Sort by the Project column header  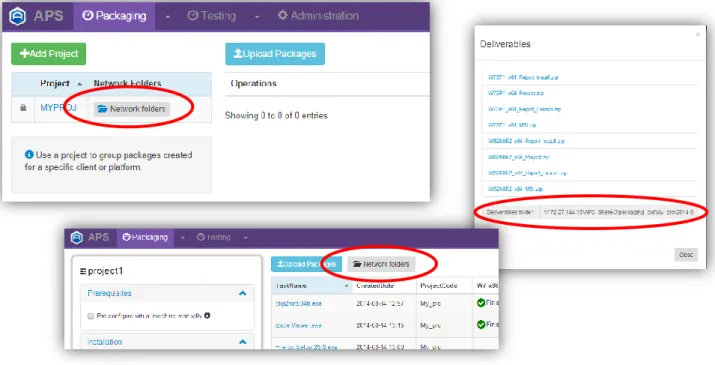55,83
